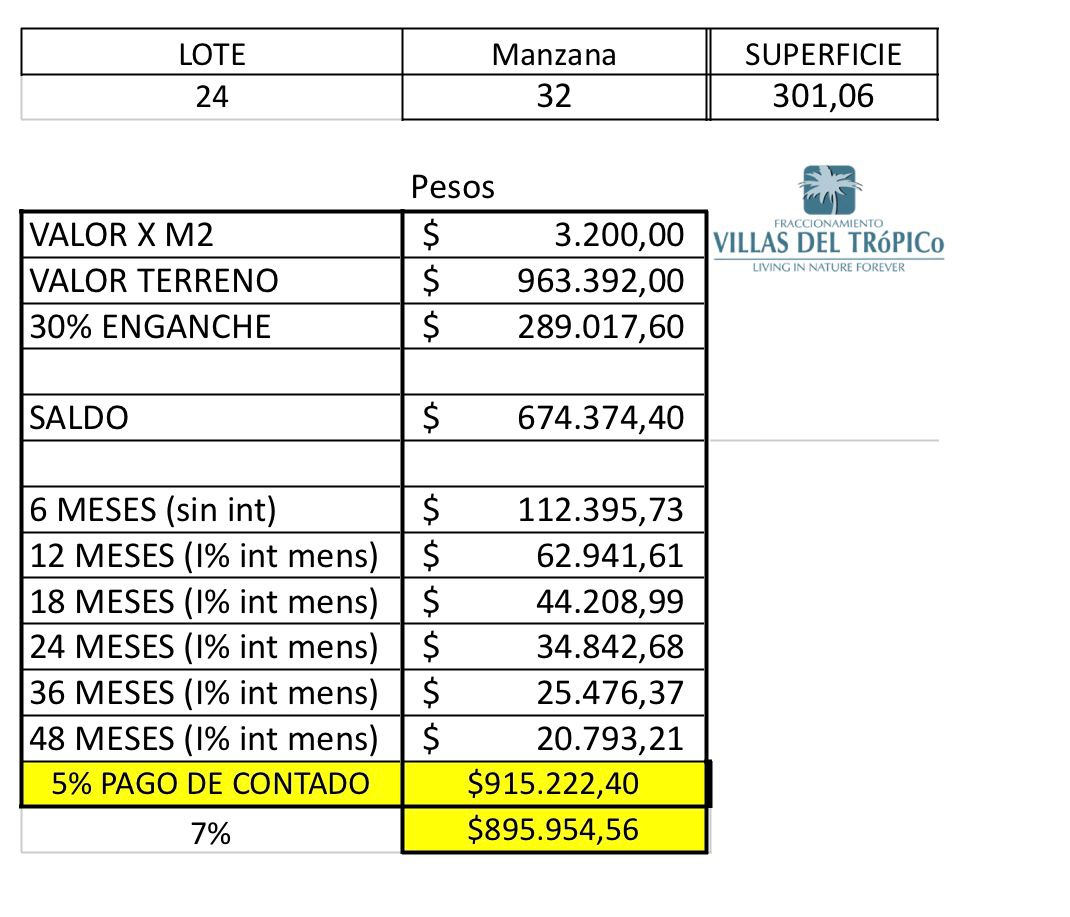This screenshot has width=1070, height=917.
Task: Select the 24 MESES payment value 34.842,68
Action: point(610,647)
